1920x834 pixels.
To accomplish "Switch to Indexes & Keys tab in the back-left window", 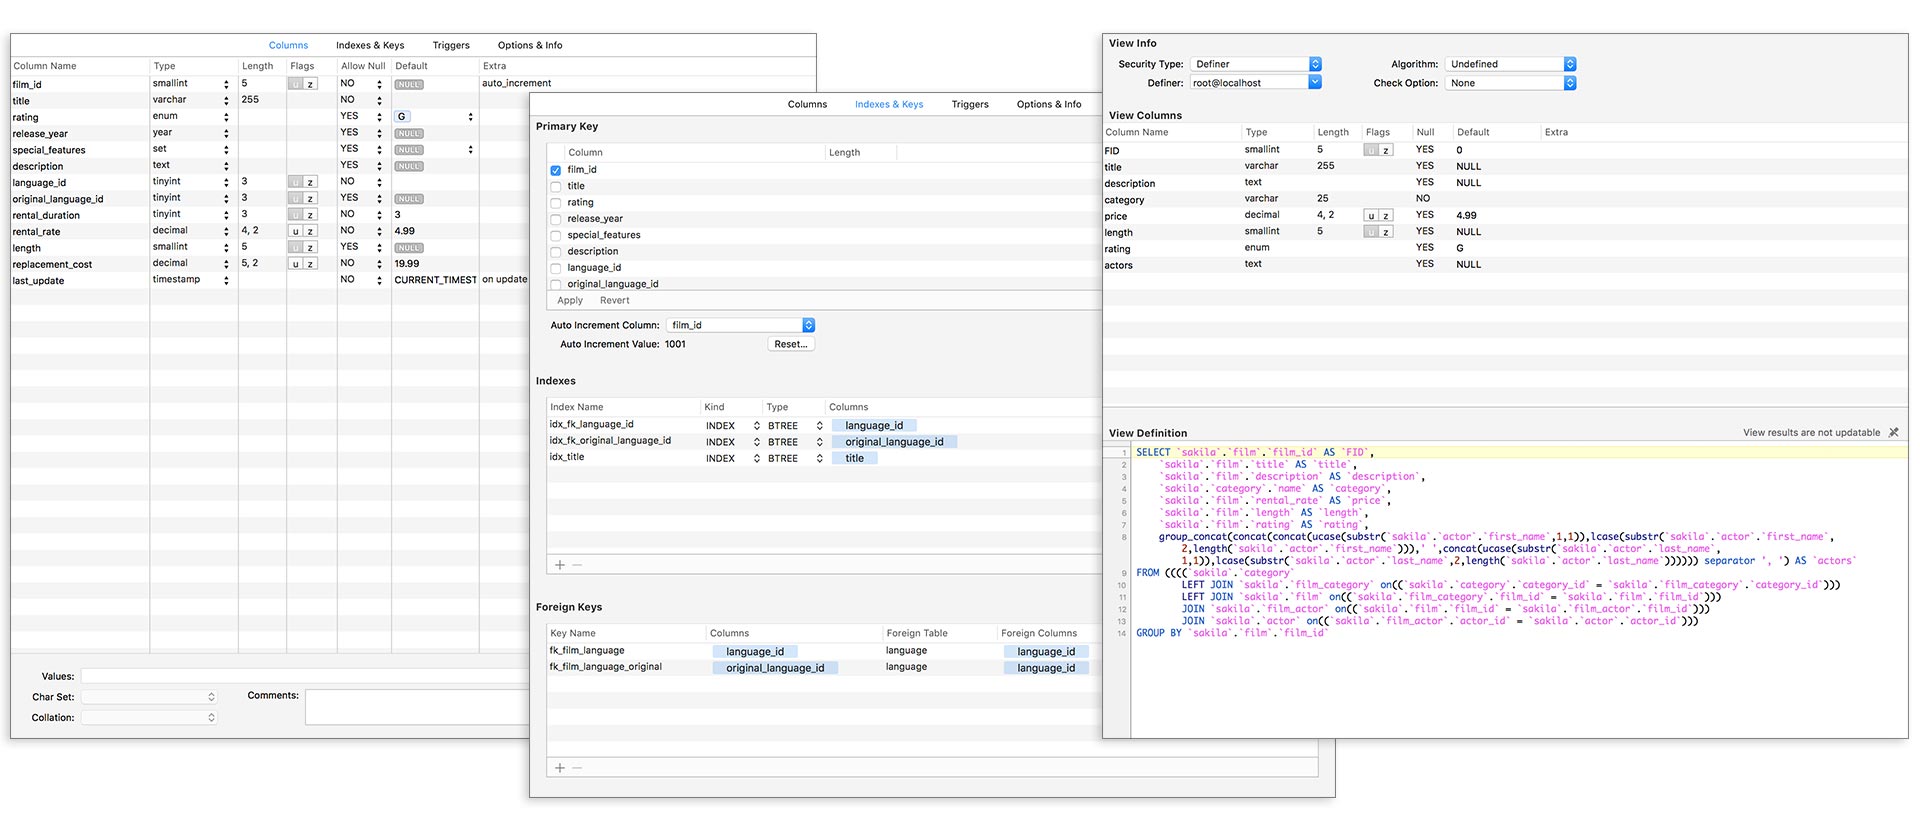I will [370, 45].
